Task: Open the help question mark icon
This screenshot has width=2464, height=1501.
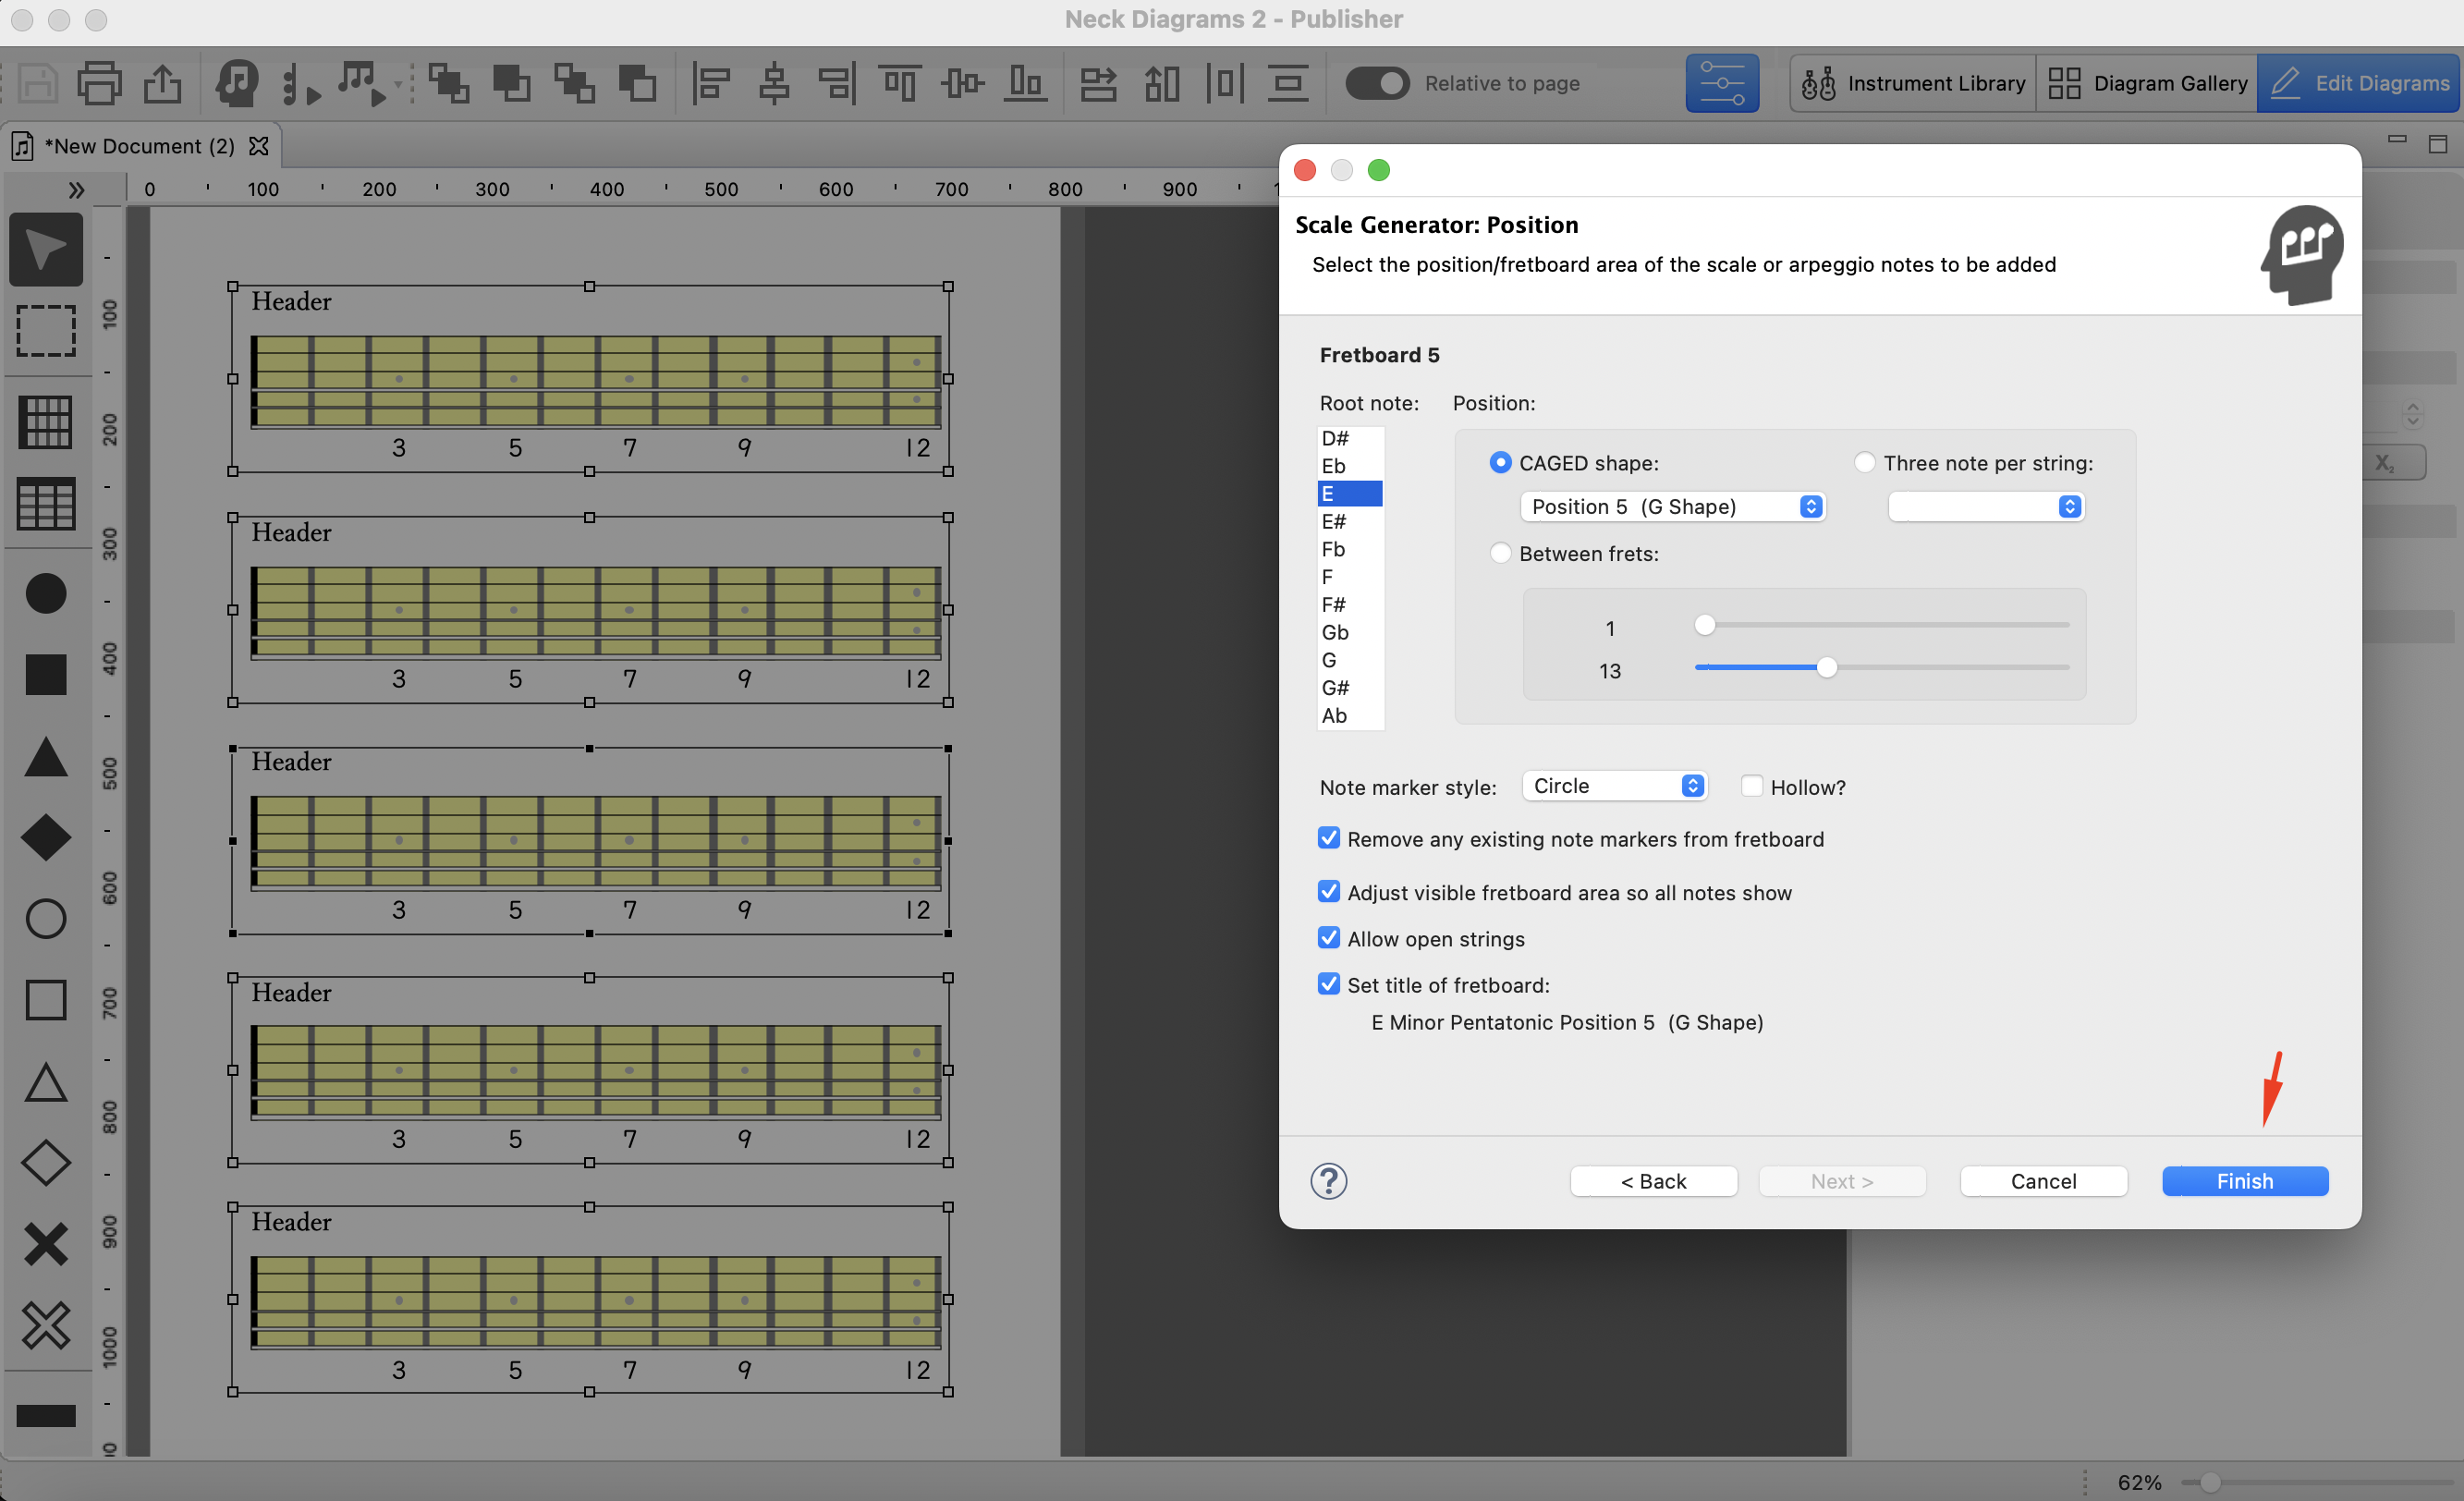Action: [x=1328, y=1181]
